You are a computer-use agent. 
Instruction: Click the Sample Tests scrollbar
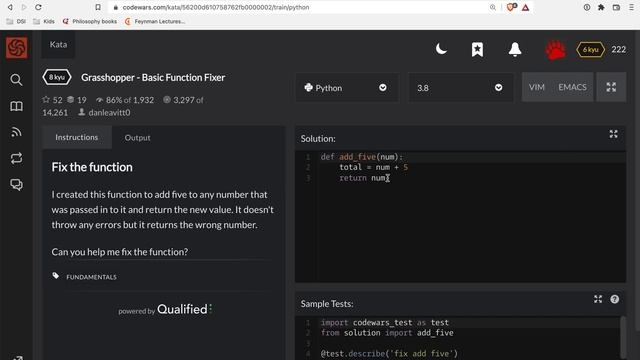pos(623,337)
